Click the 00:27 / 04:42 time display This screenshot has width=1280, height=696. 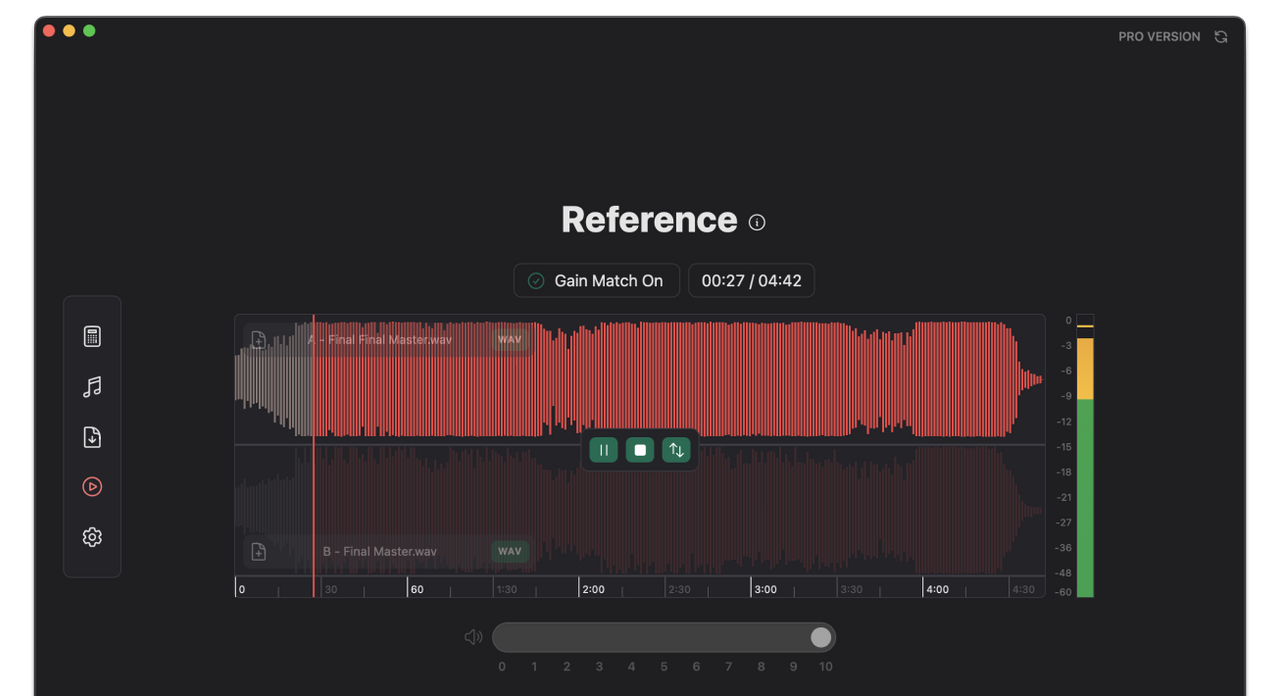[751, 281]
